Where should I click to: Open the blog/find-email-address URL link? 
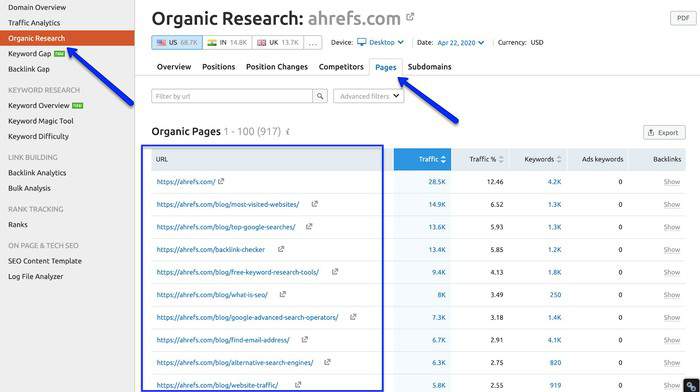click(223, 340)
